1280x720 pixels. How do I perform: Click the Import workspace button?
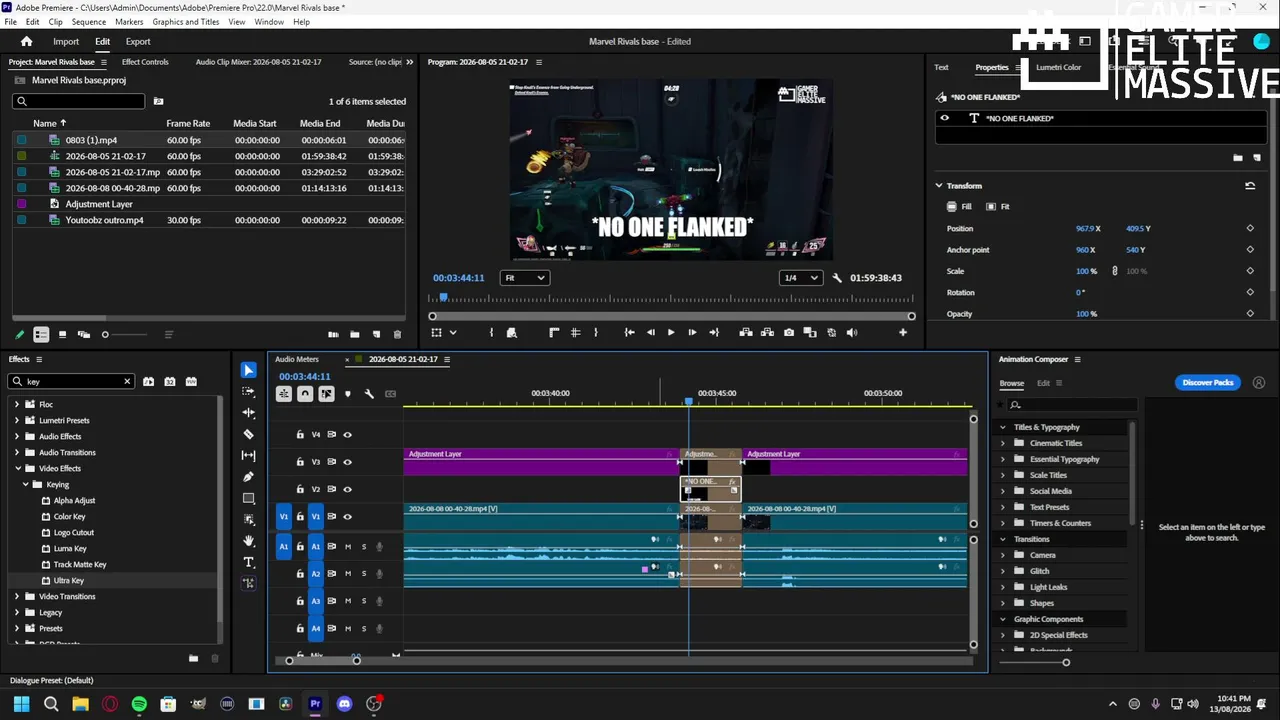[x=66, y=42]
